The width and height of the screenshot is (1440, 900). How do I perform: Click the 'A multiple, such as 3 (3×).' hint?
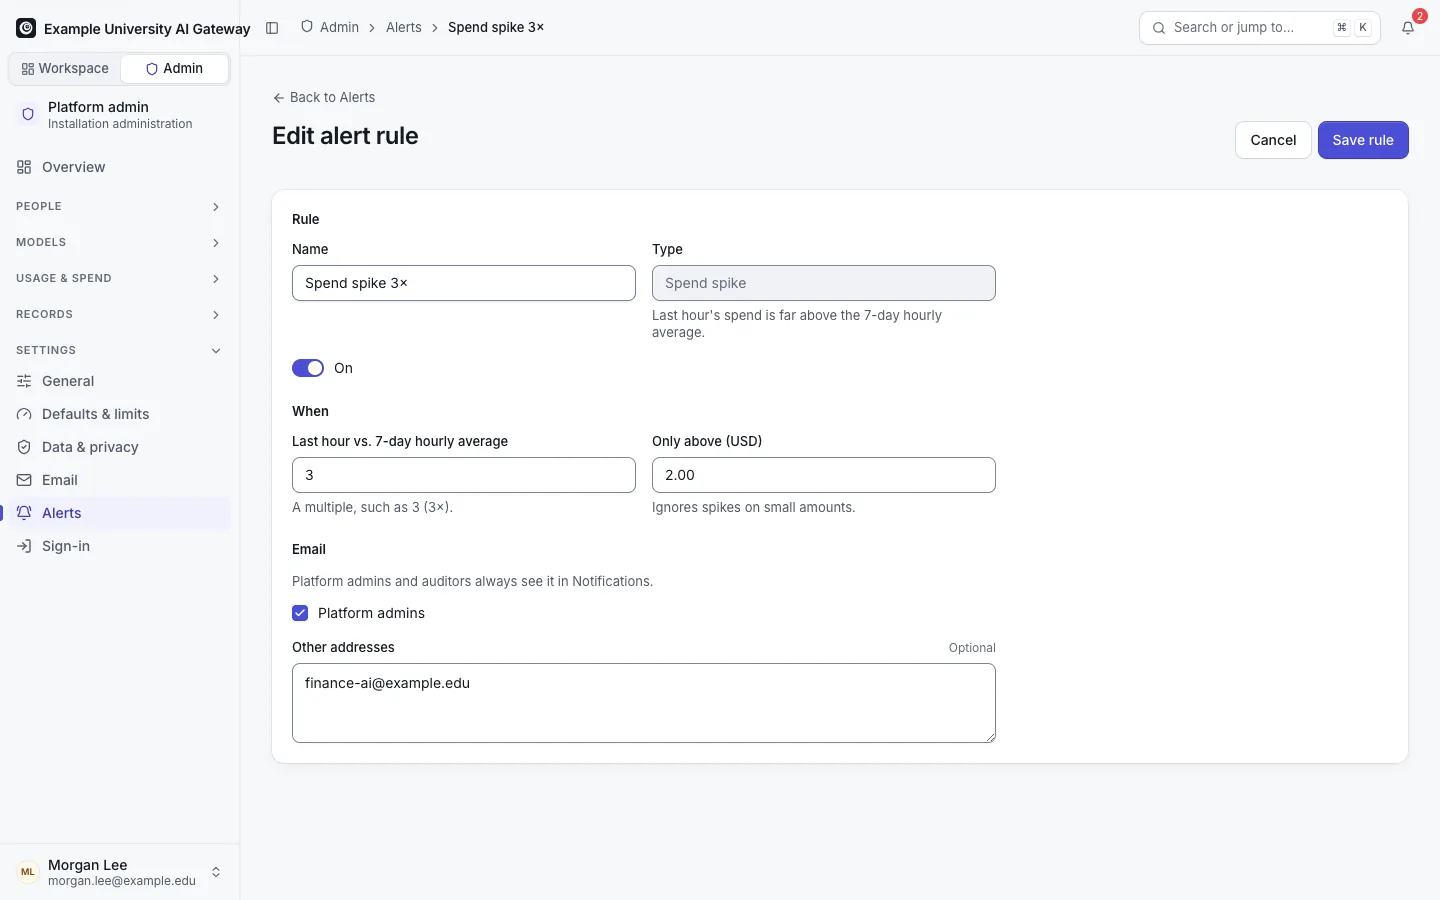(x=372, y=508)
